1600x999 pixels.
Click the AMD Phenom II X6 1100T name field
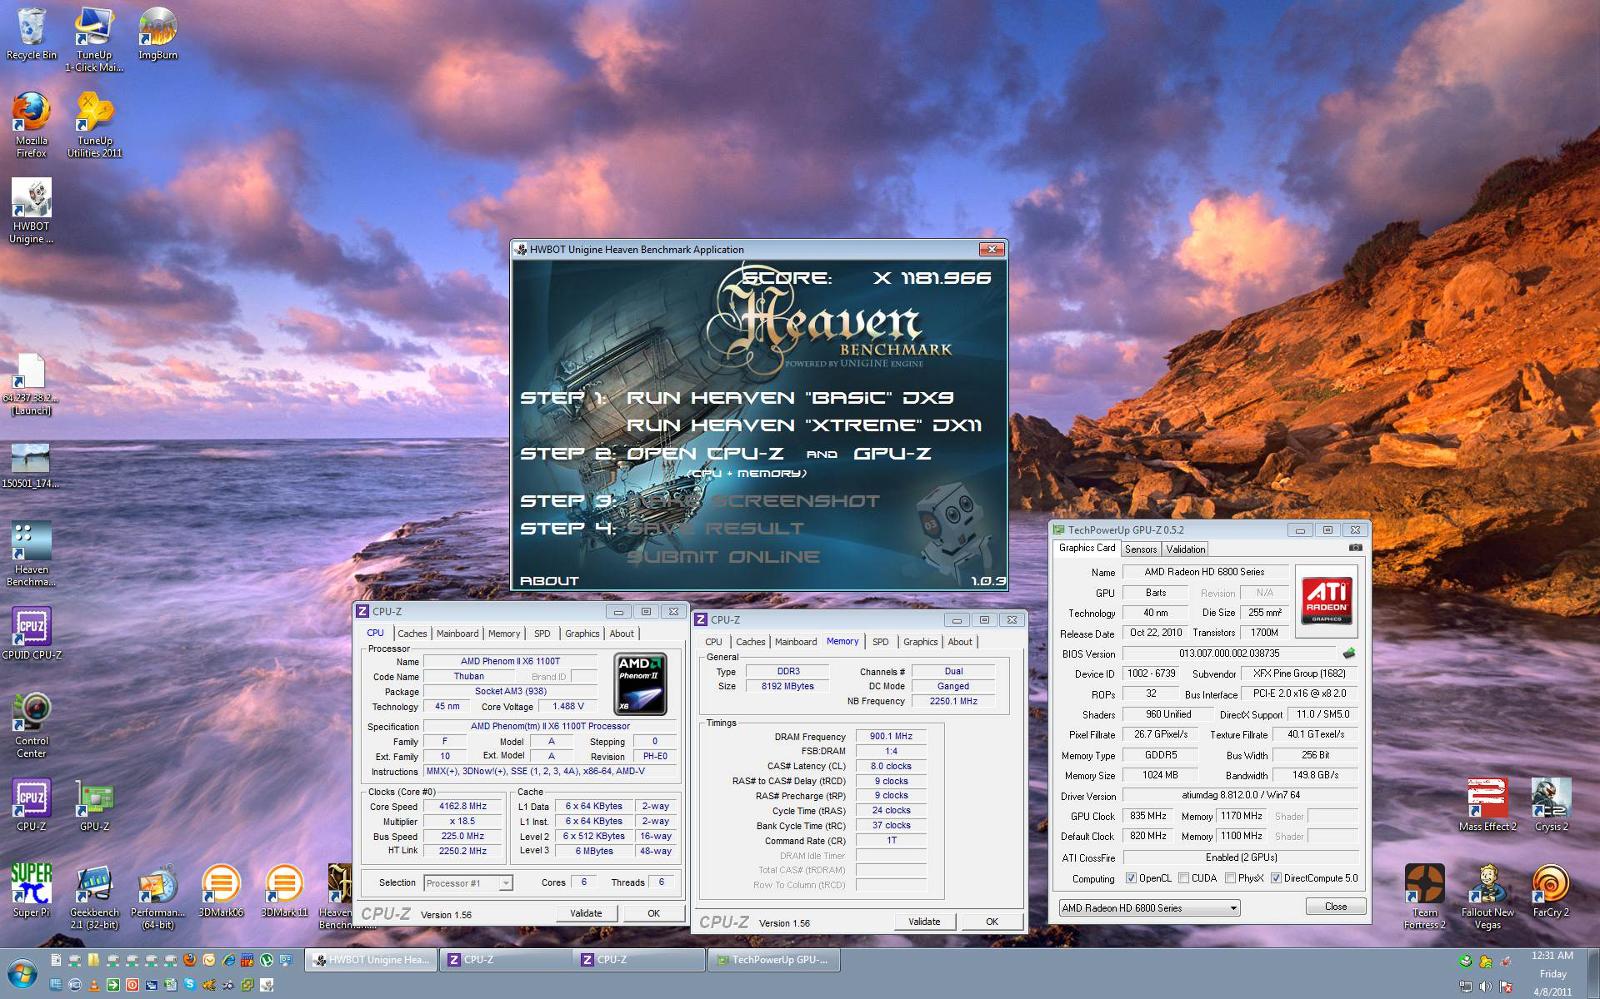pos(510,661)
